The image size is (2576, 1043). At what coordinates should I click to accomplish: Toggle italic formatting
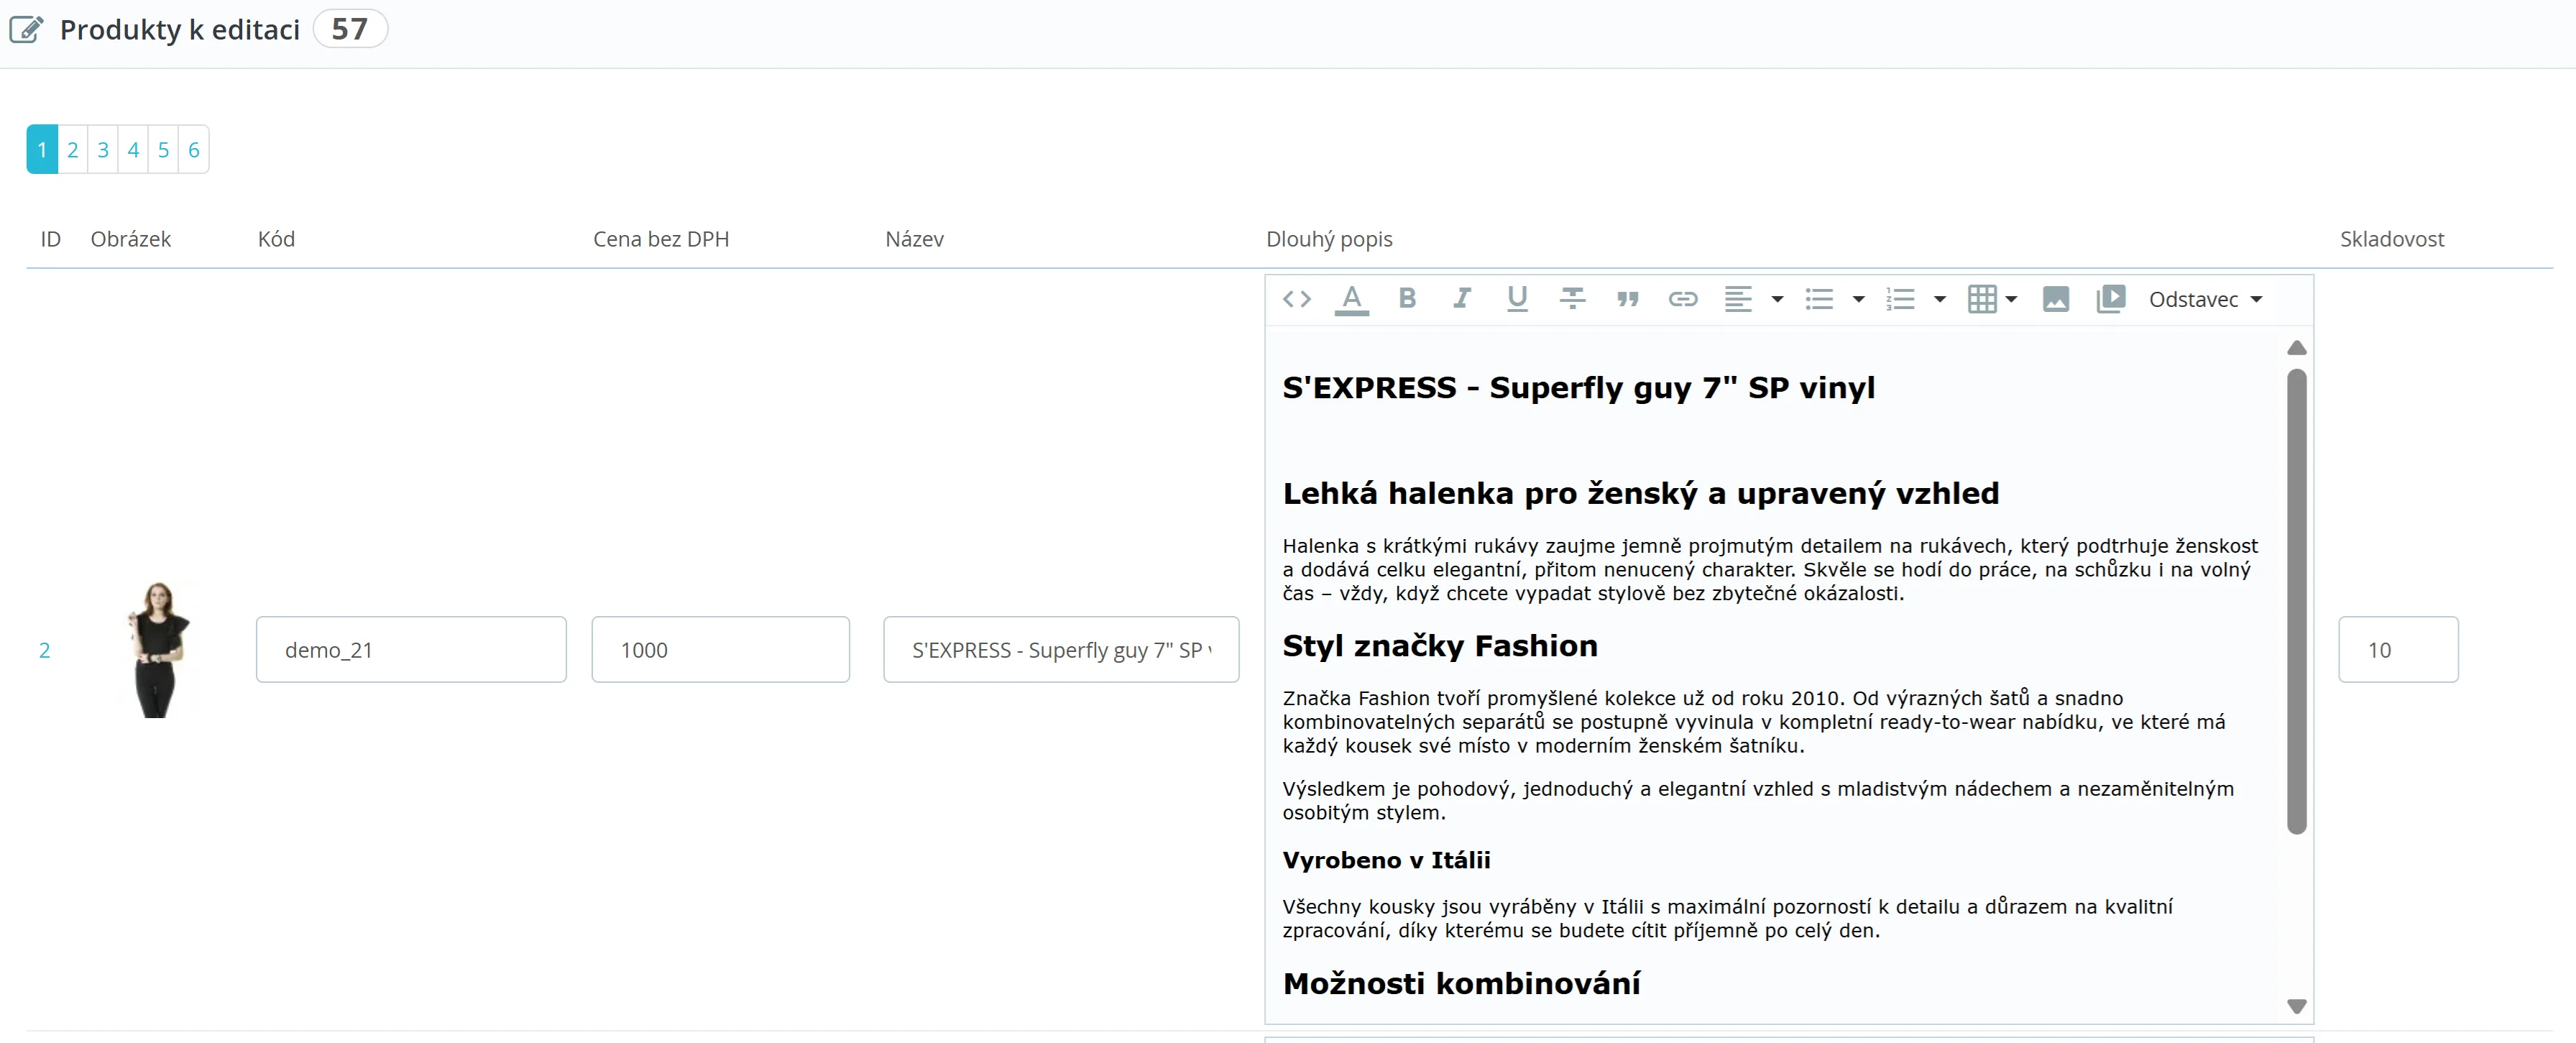coord(1461,298)
